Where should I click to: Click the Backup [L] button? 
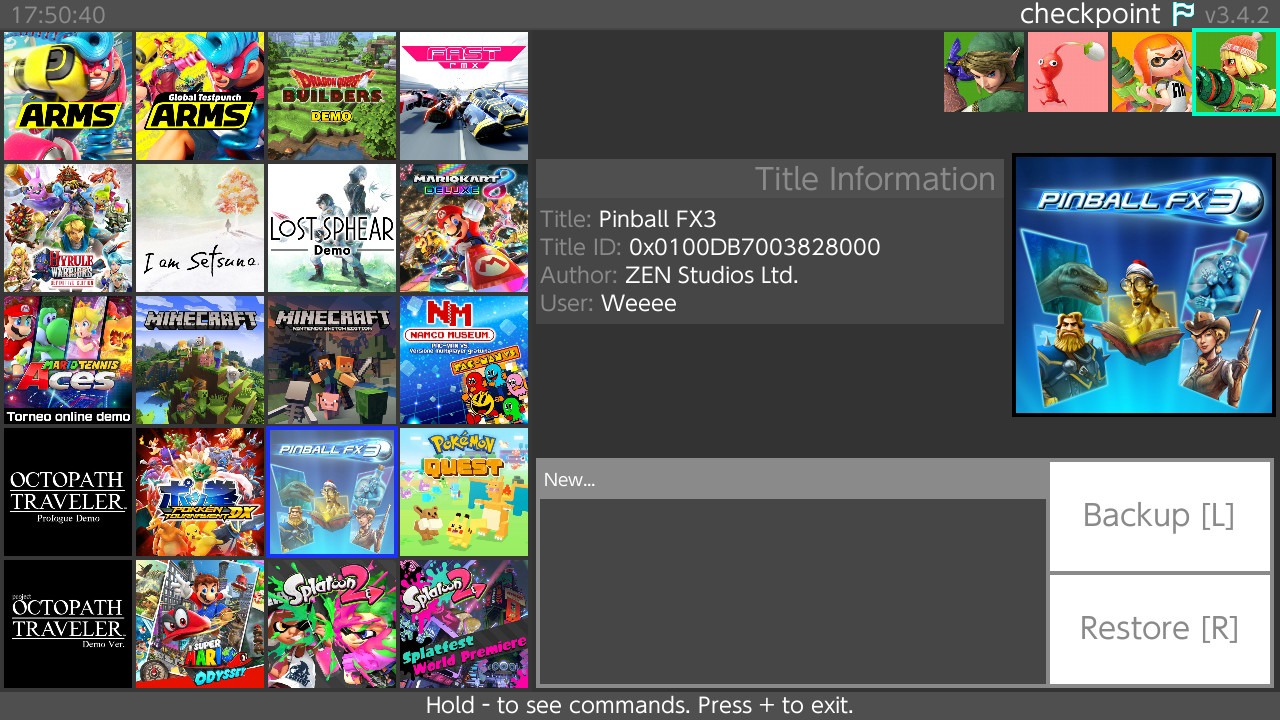pyautogui.click(x=1160, y=515)
